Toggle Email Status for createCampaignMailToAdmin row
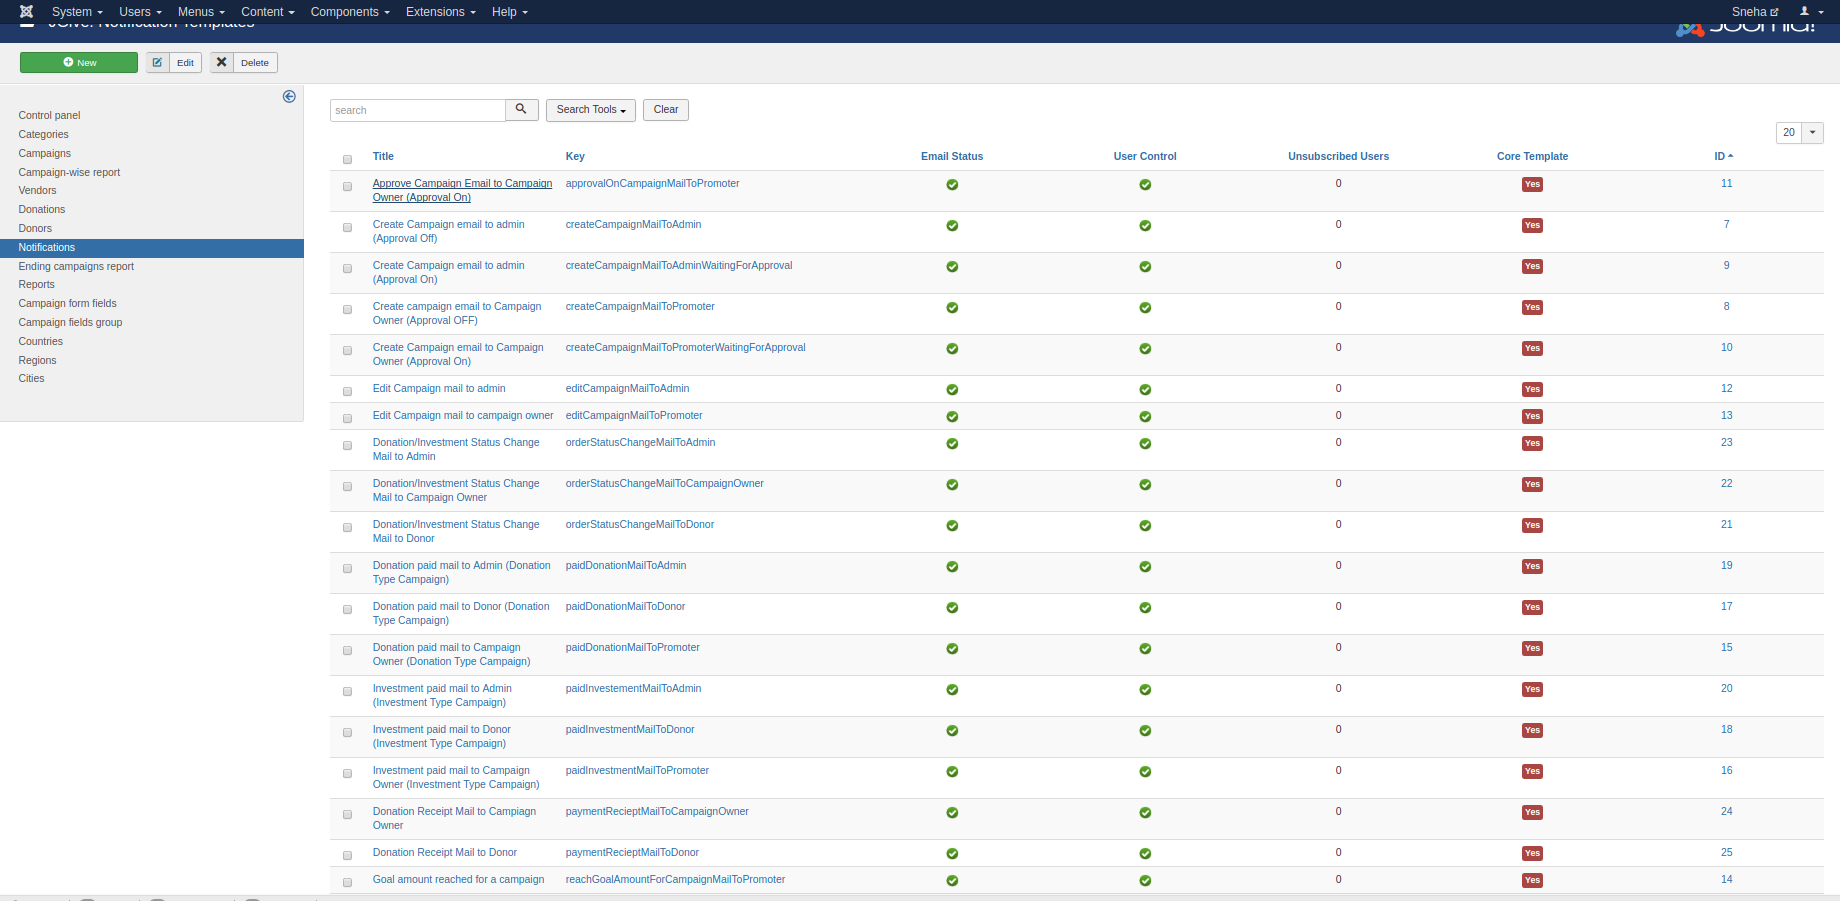The width and height of the screenshot is (1840, 901). coord(952,226)
